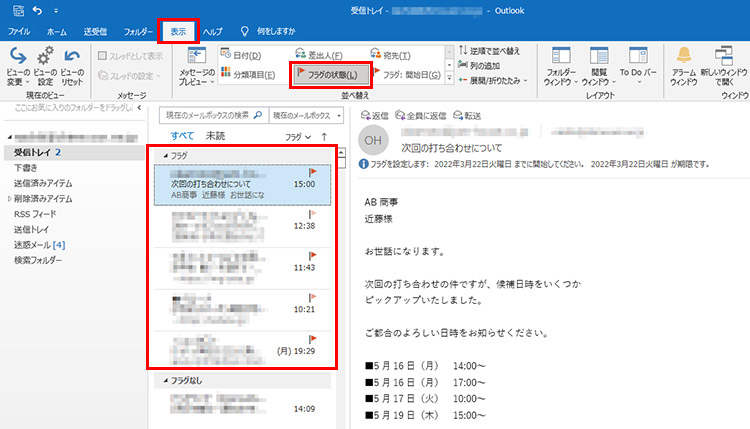Expand the 削除済みアイテム folder
The width and height of the screenshot is (750, 429).
pyautogui.click(x=8, y=199)
